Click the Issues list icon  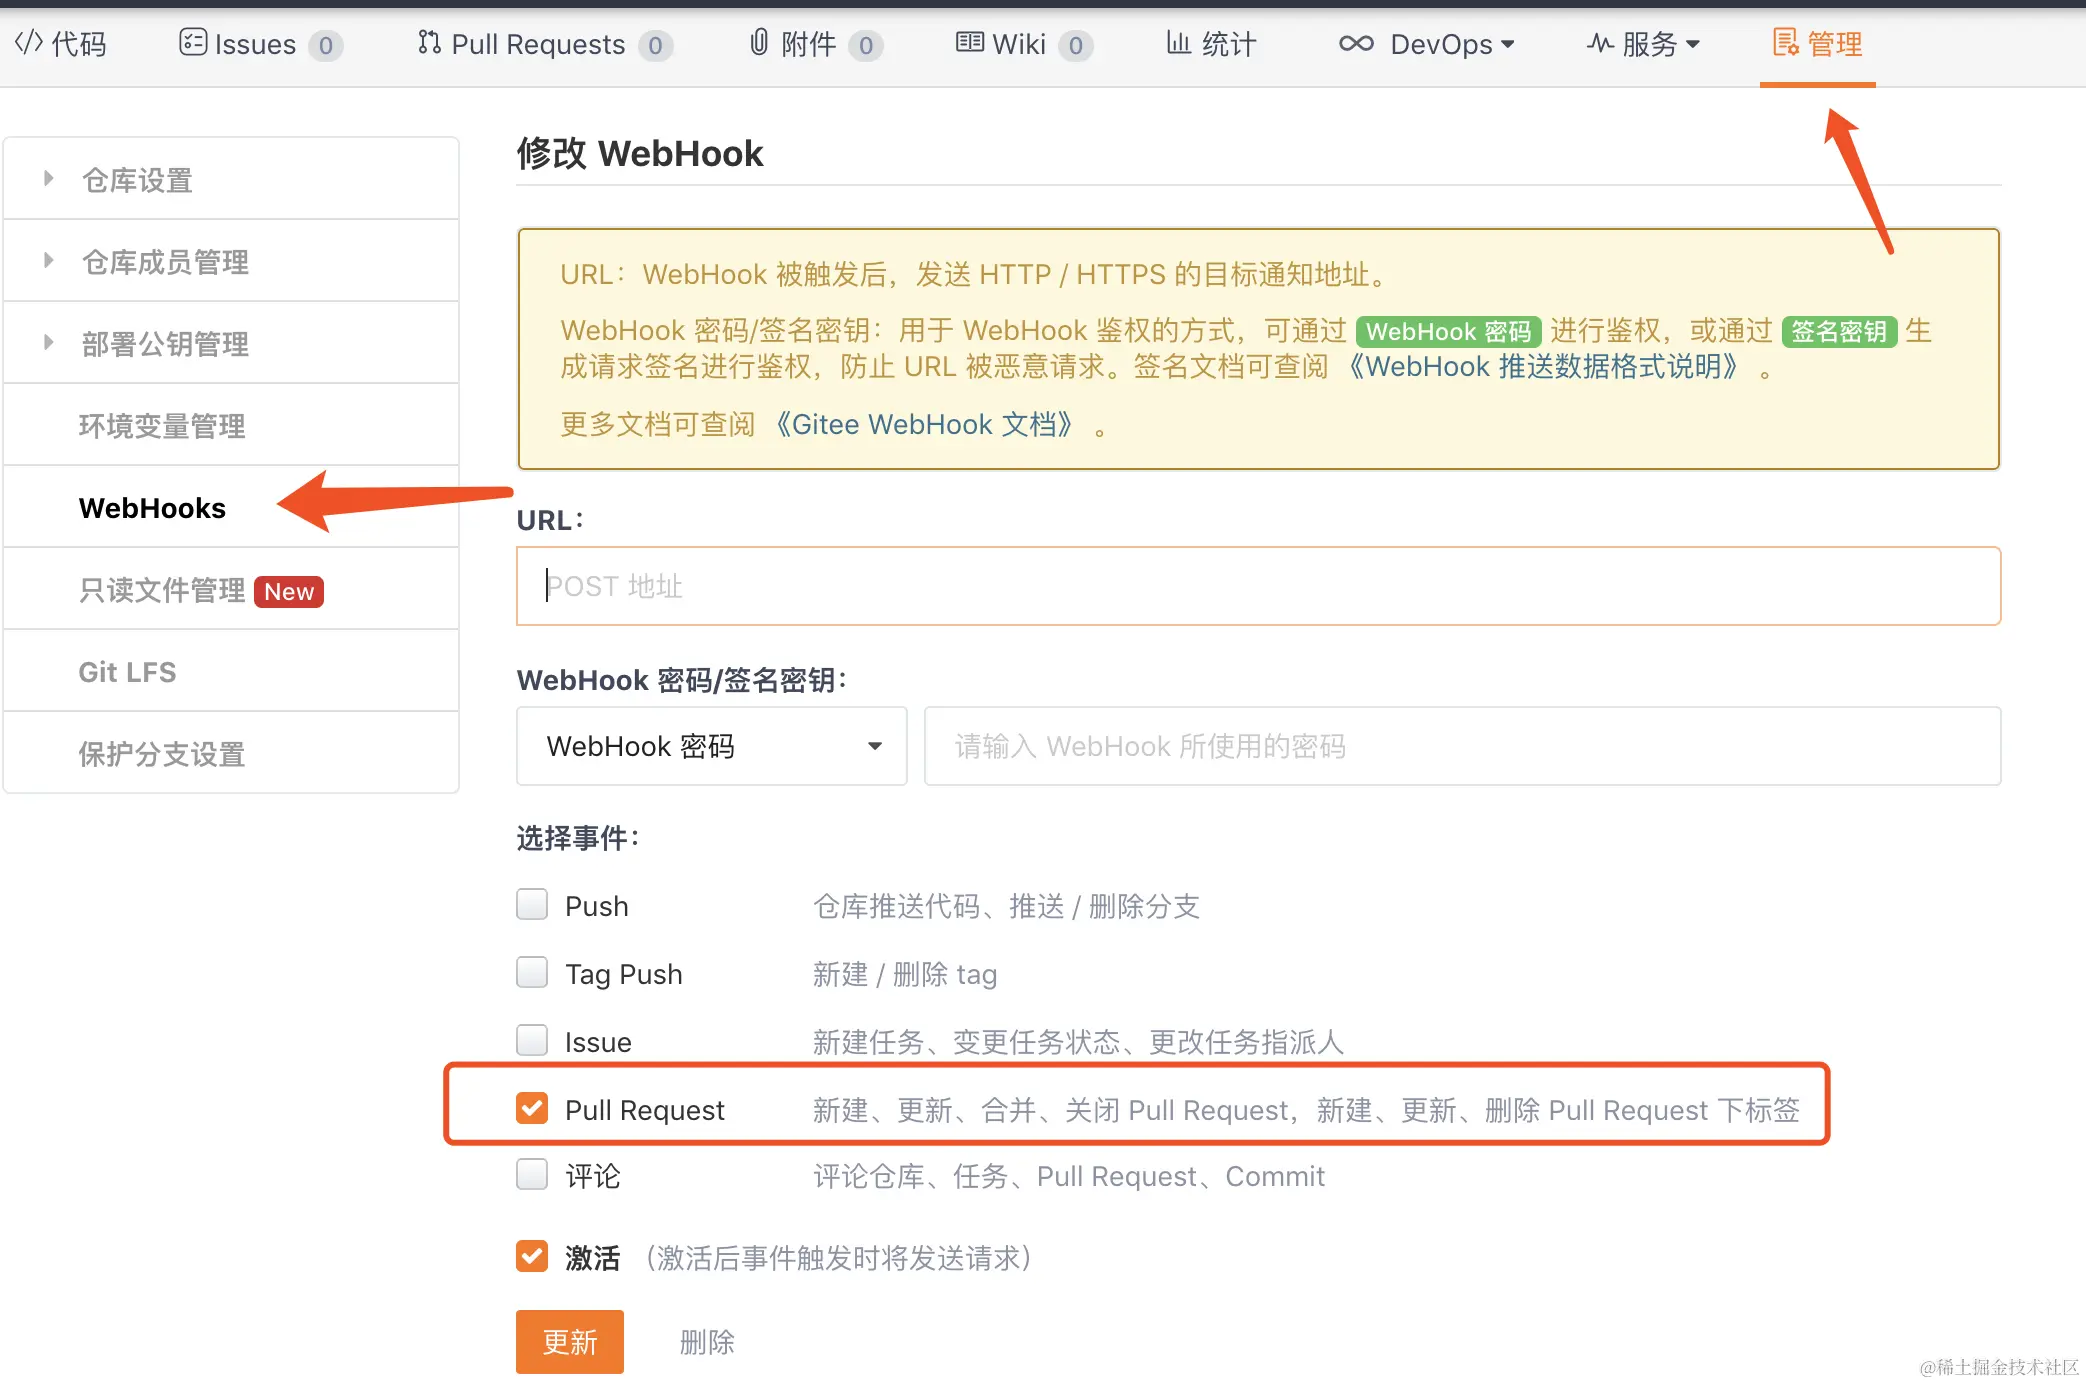(x=192, y=43)
